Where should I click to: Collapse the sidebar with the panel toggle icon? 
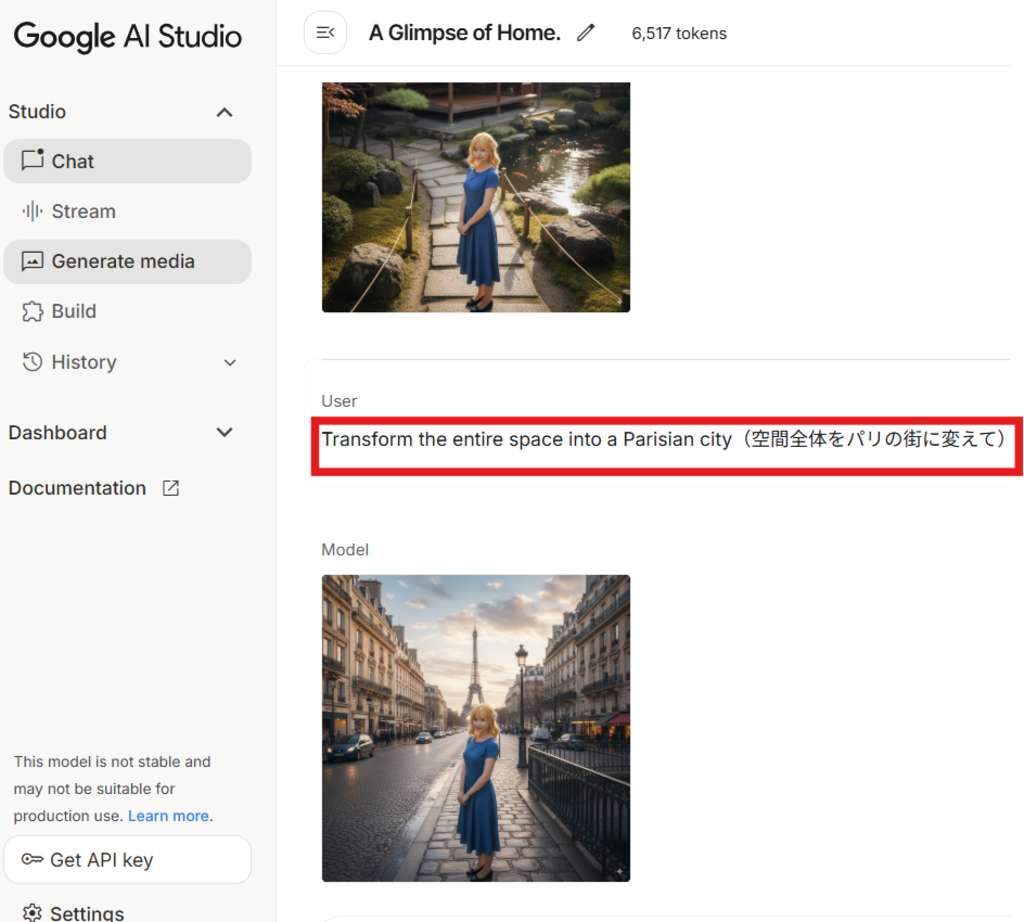click(325, 33)
